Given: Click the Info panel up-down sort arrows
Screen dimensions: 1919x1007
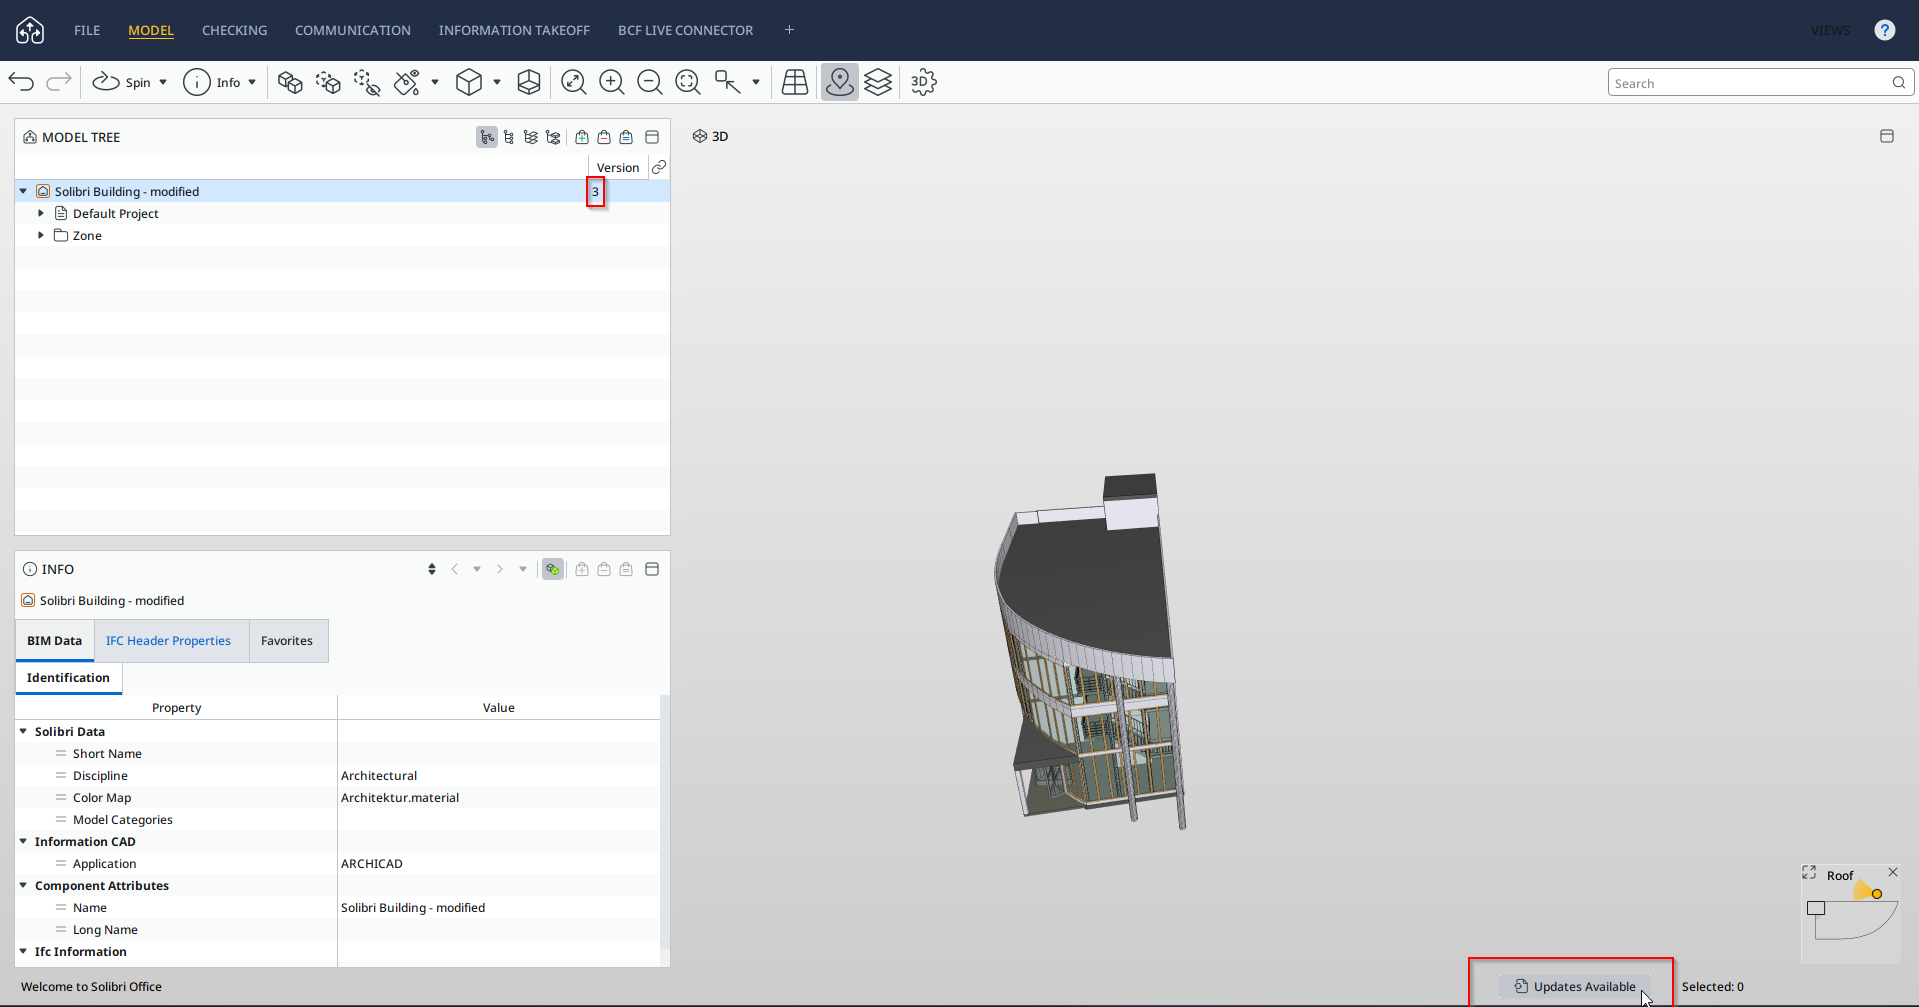Looking at the screenshot, I should tap(432, 569).
